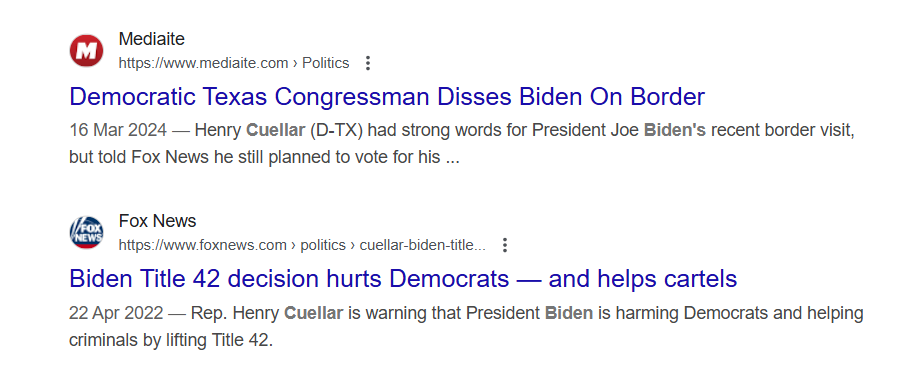The width and height of the screenshot is (908, 374).
Task: Click the Fox News logo favicon
Action: tap(86, 232)
